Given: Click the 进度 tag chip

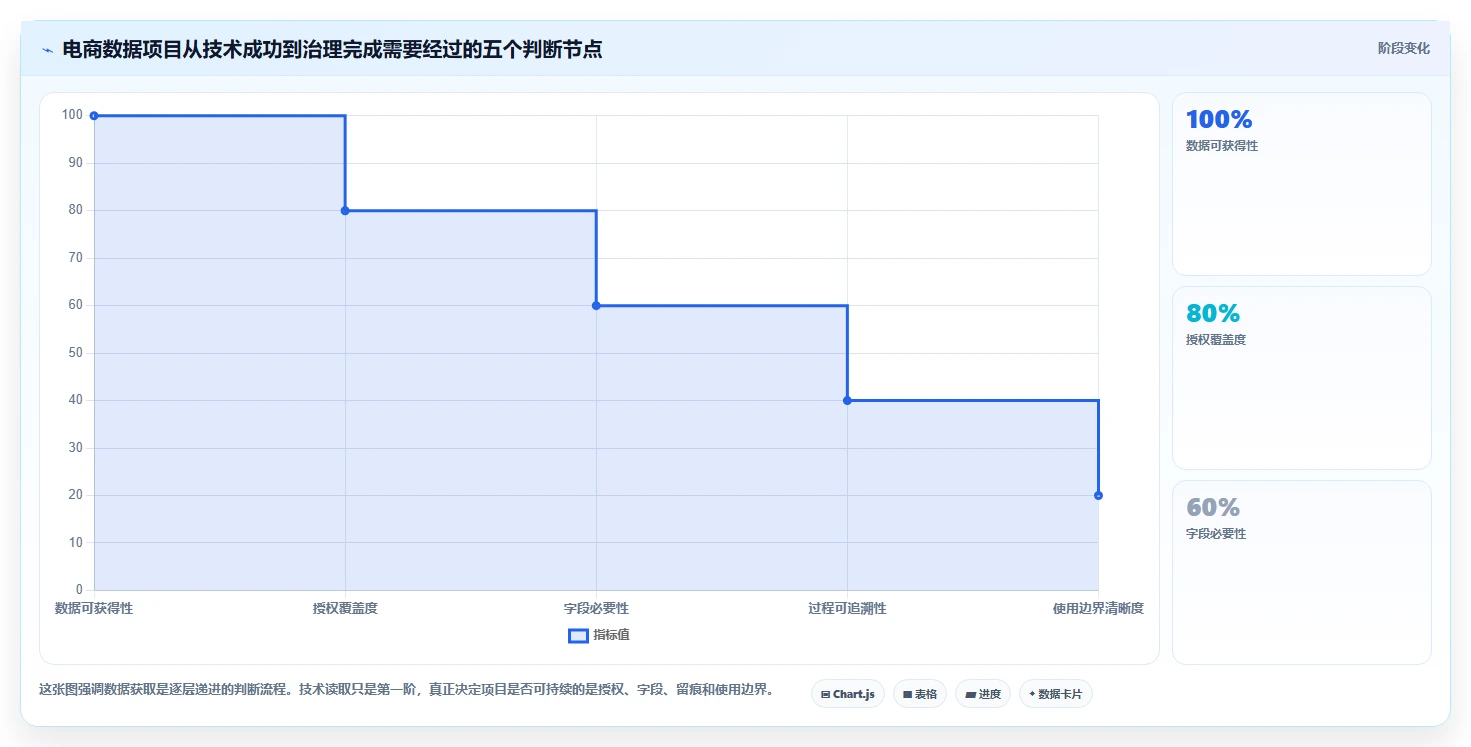Looking at the screenshot, I should click(x=982, y=694).
